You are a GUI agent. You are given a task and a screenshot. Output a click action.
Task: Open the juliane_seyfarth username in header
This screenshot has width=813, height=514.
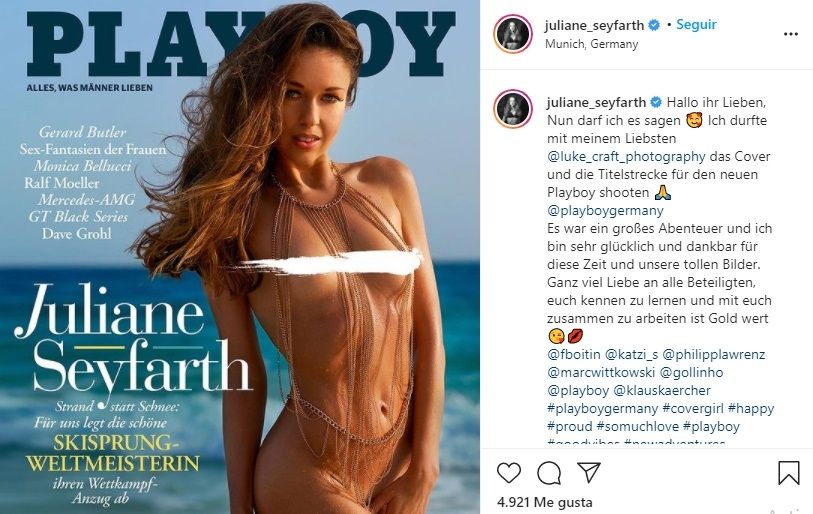pyautogui.click(x=594, y=25)
